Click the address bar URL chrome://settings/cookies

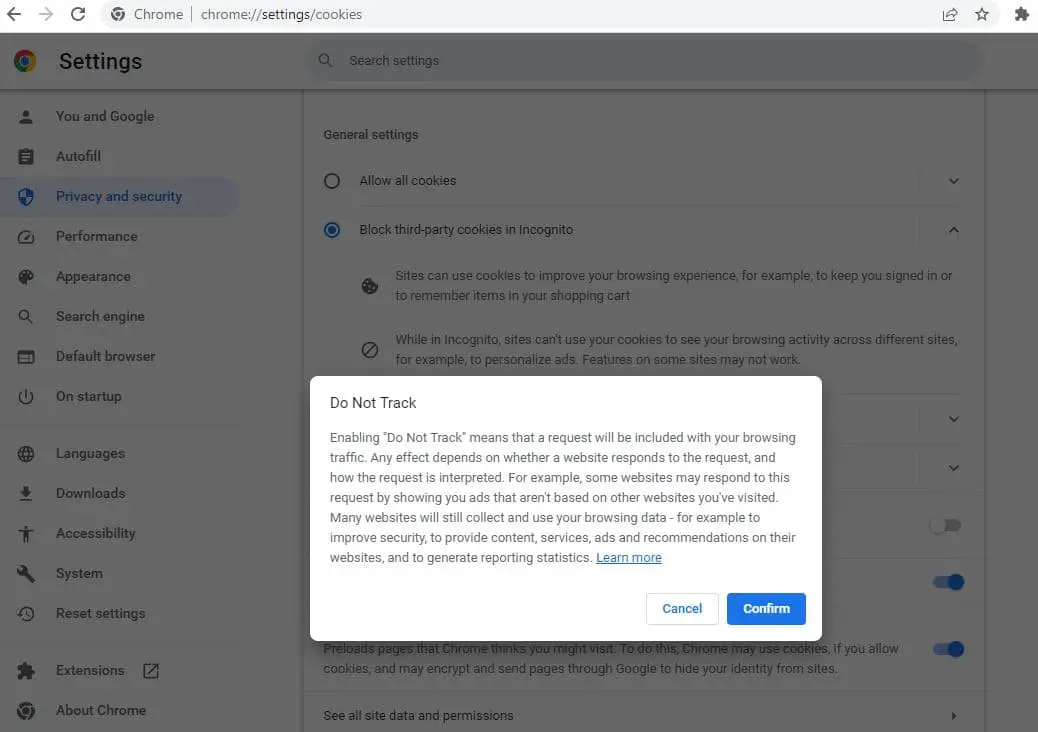click(x=281, y=14)
